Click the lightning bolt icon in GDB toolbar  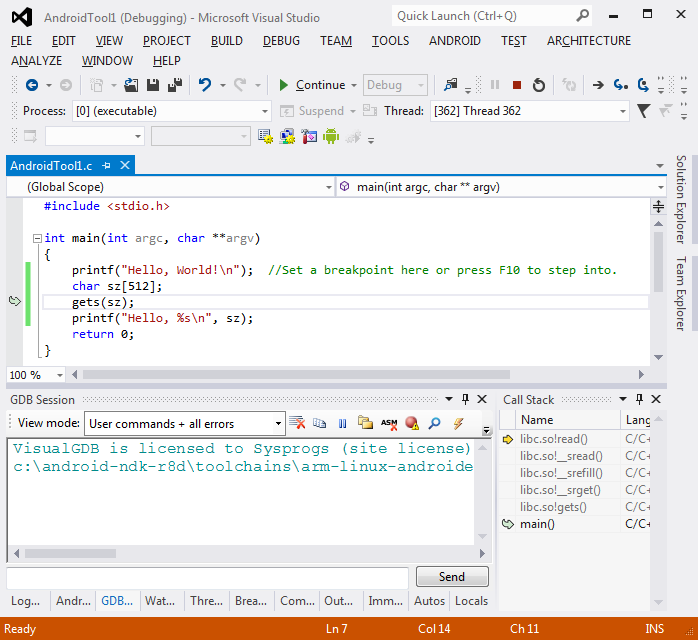point(458,423)
